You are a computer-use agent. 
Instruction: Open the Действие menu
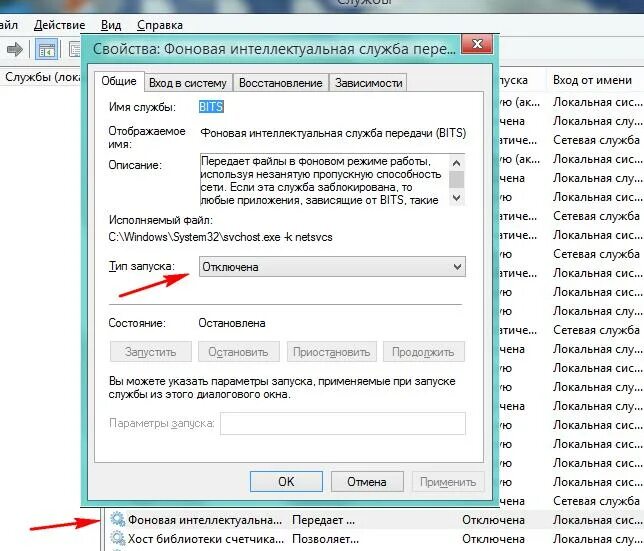(x=60, y=25)
